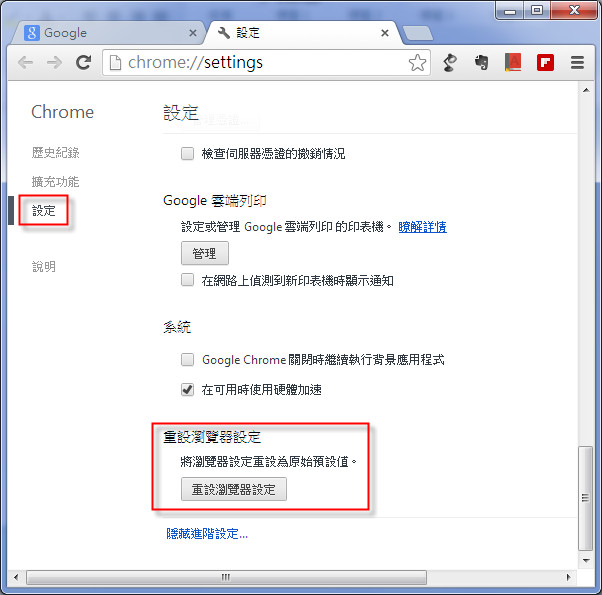Click the 將瀏覽器設定重設為原始預設值 description text

tap(268, 461)
